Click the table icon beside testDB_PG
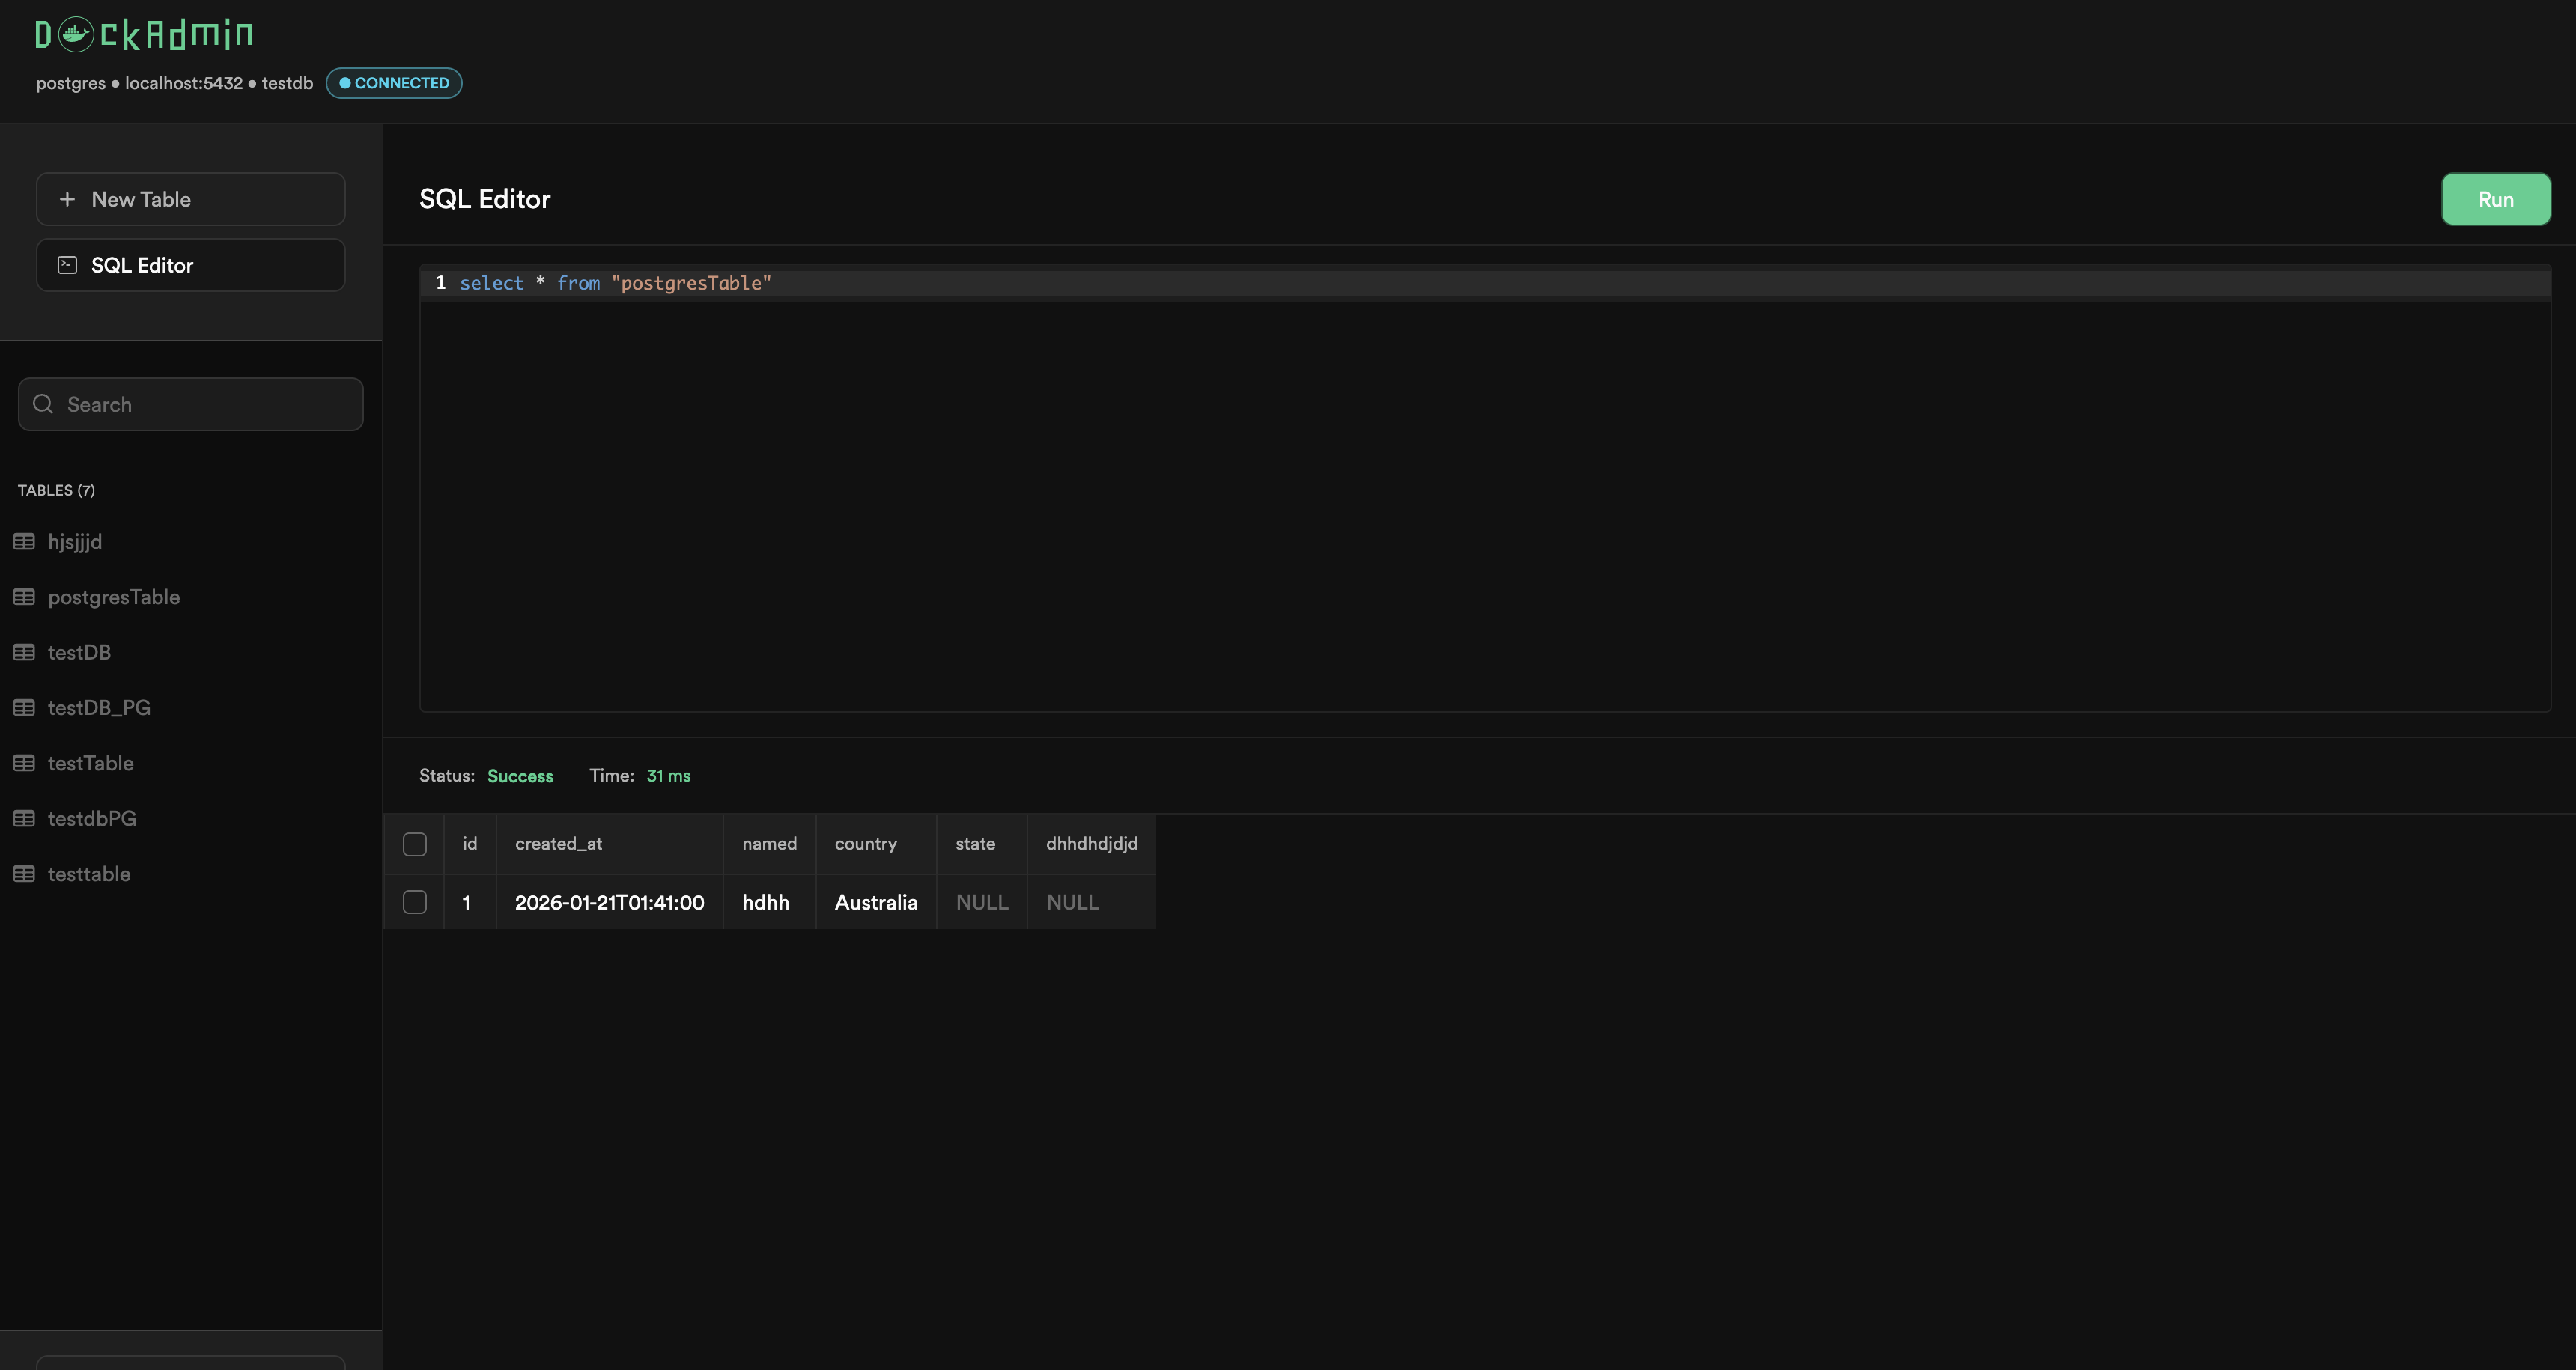The height and width of the screenshot is (1370, 2576). click(x=24, y=707)
